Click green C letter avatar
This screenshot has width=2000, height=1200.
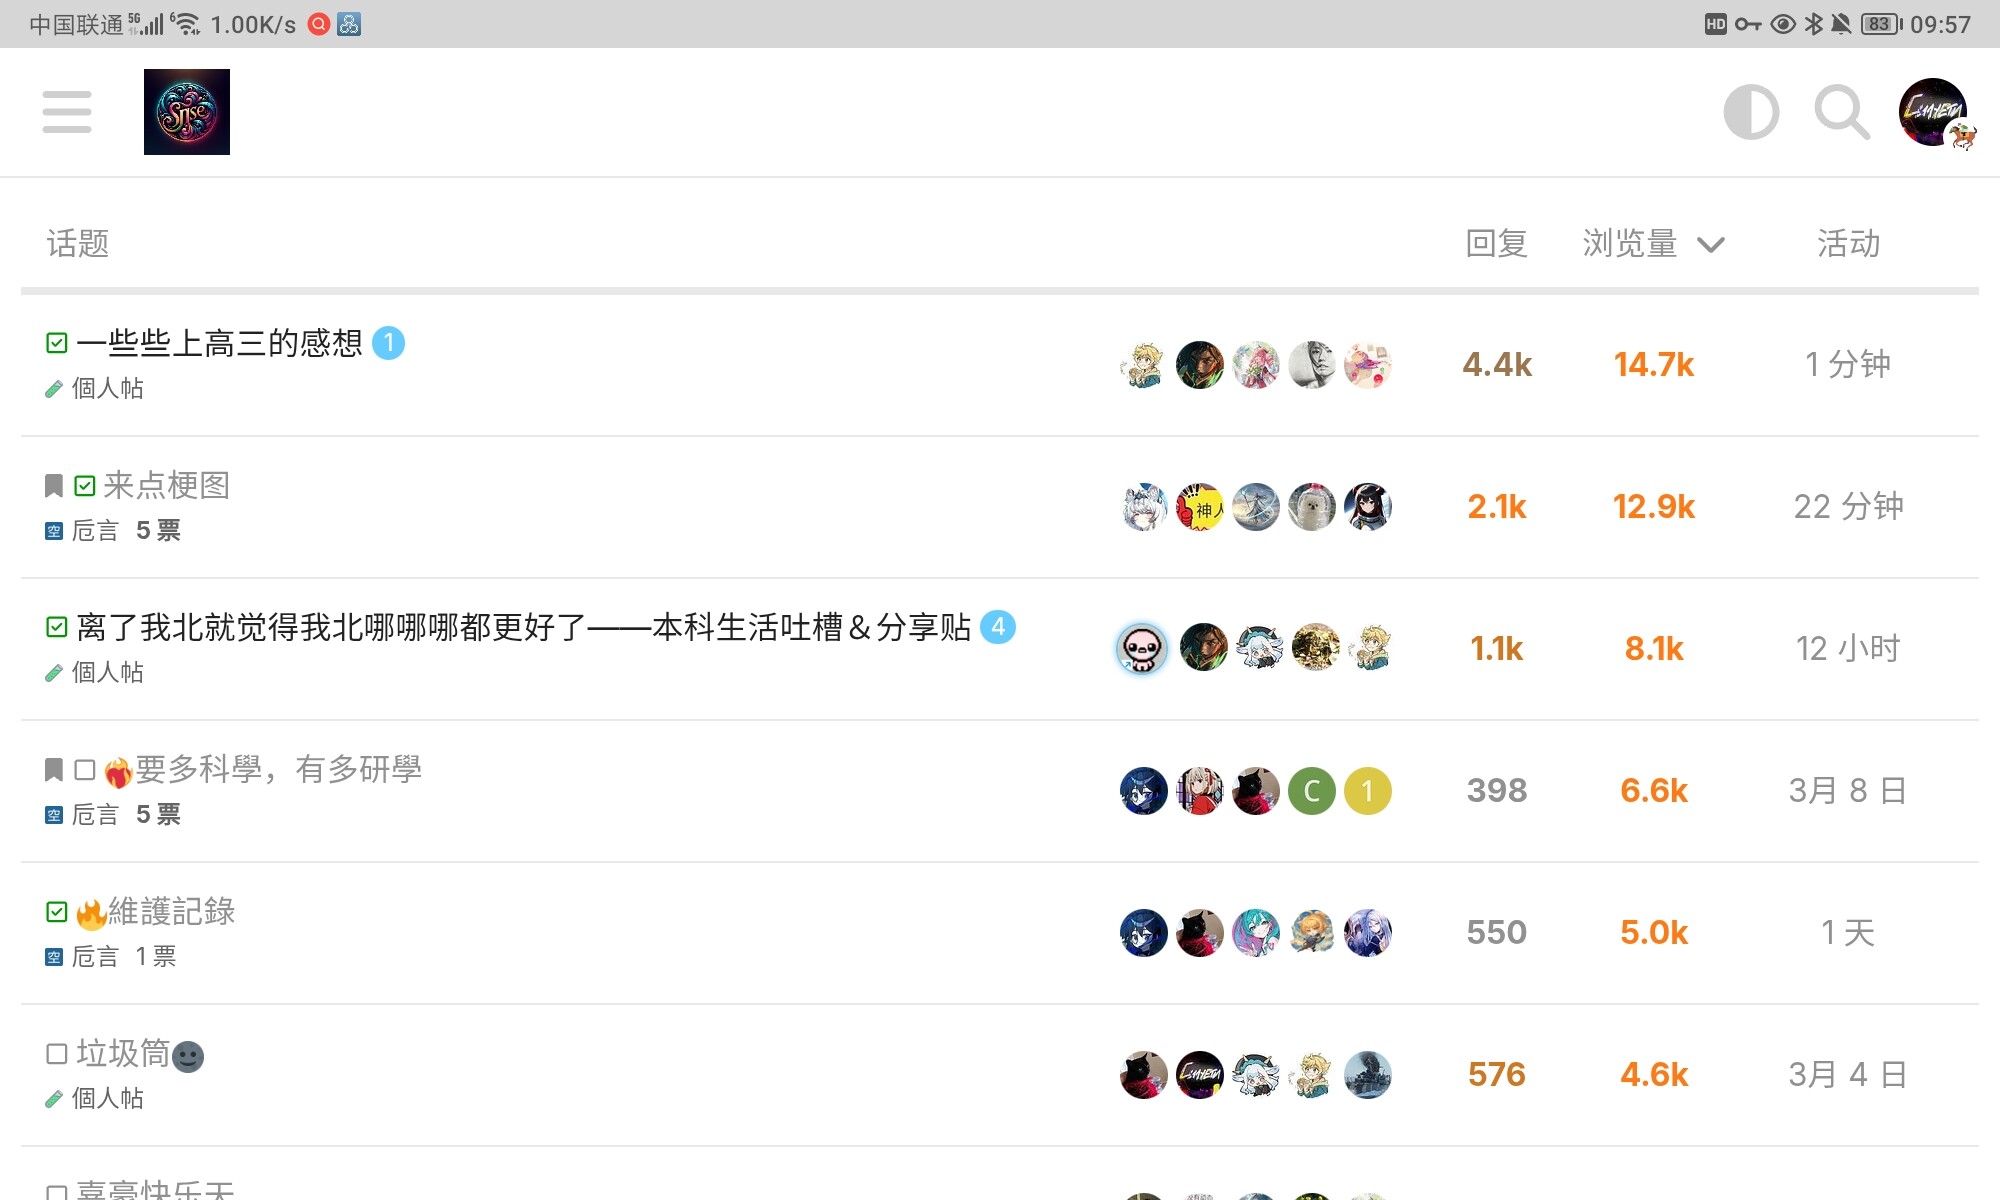click(x=1311, y=791)
